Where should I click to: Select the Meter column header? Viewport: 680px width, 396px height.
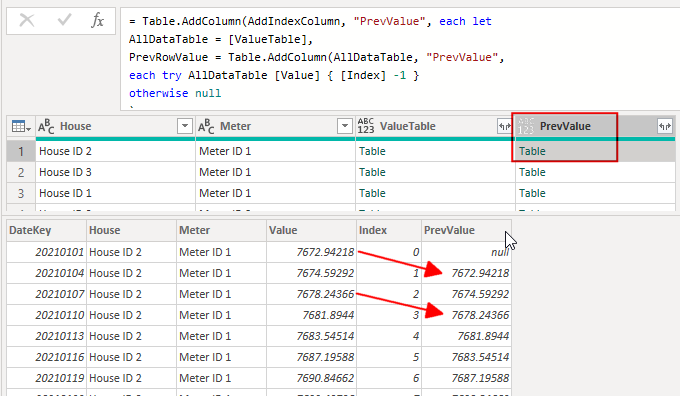[275, 127]
